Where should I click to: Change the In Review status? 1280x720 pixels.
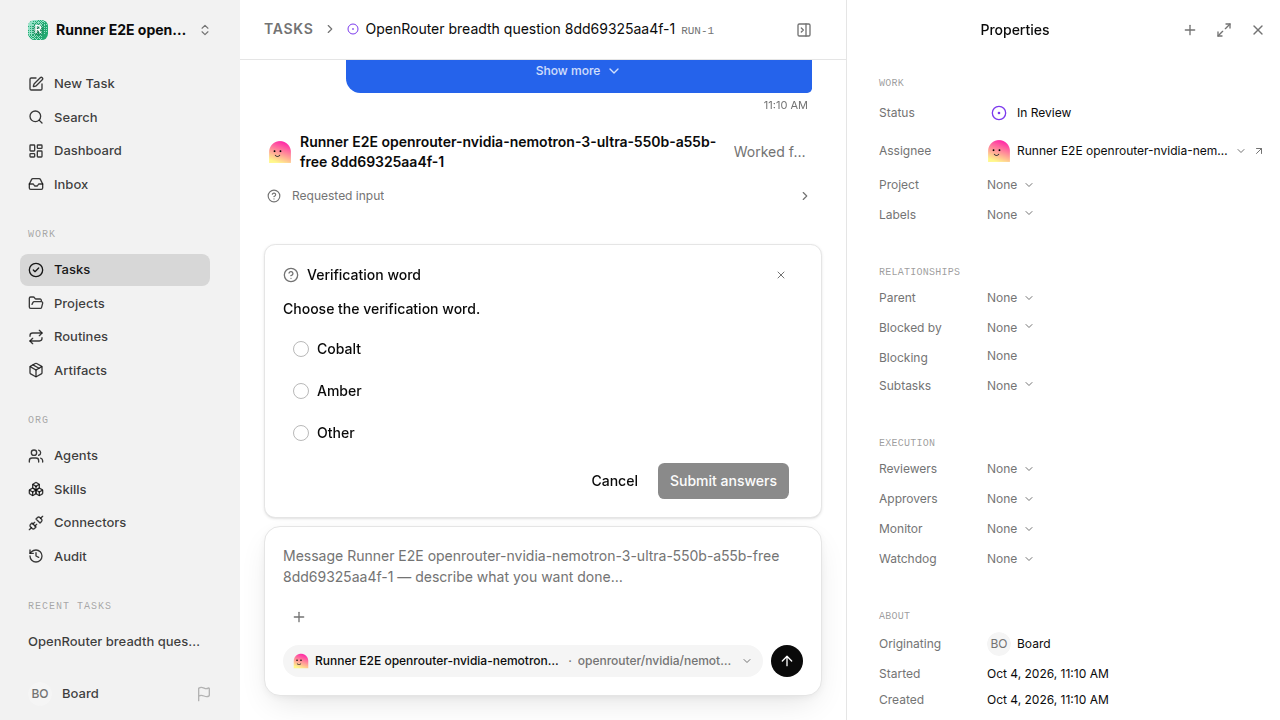click(x=1031, y=113)
